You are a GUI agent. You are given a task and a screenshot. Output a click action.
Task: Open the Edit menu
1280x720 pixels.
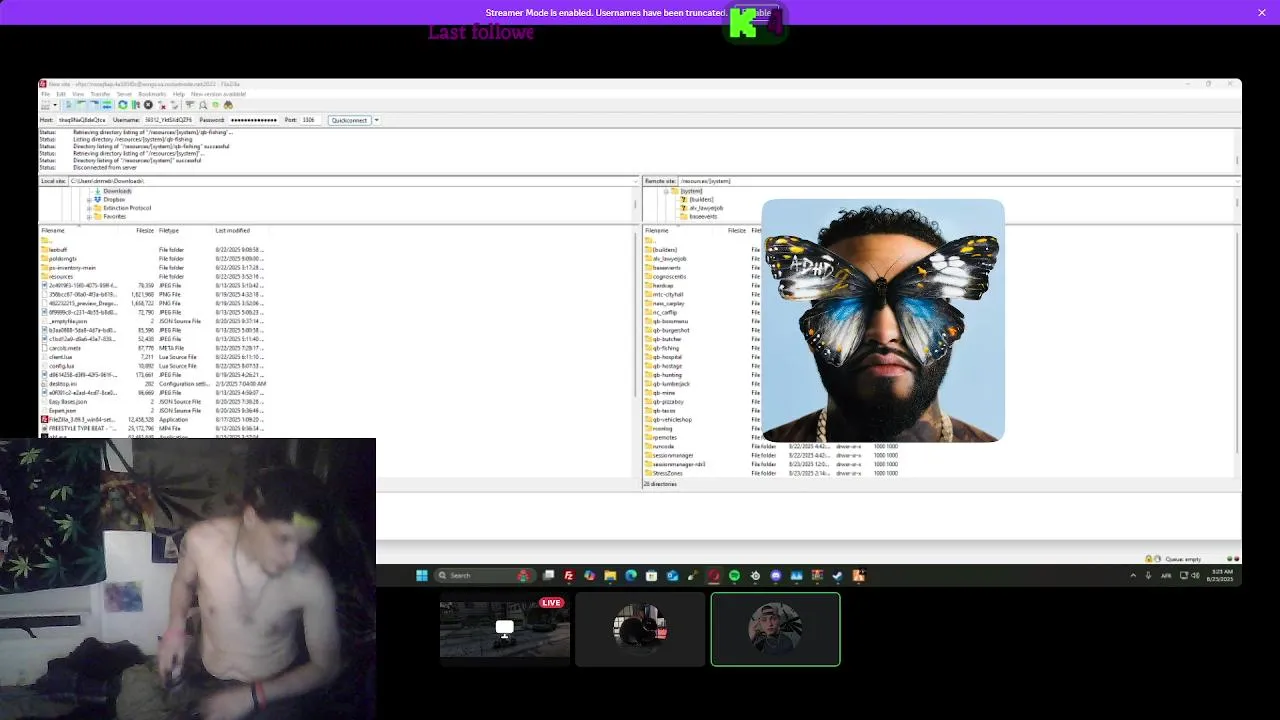pyautogui.click(x=61, y=94)
